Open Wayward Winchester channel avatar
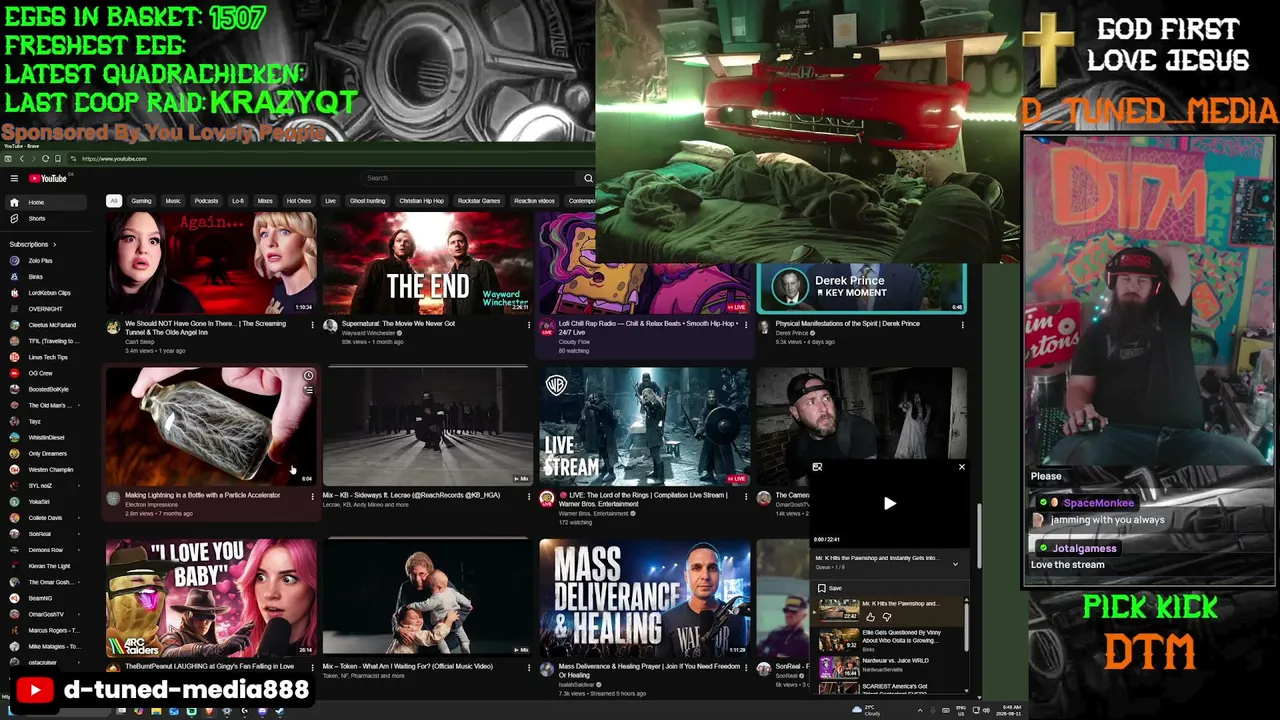The width and height of the screenshot is (1280, 720). tap(330, 327)
